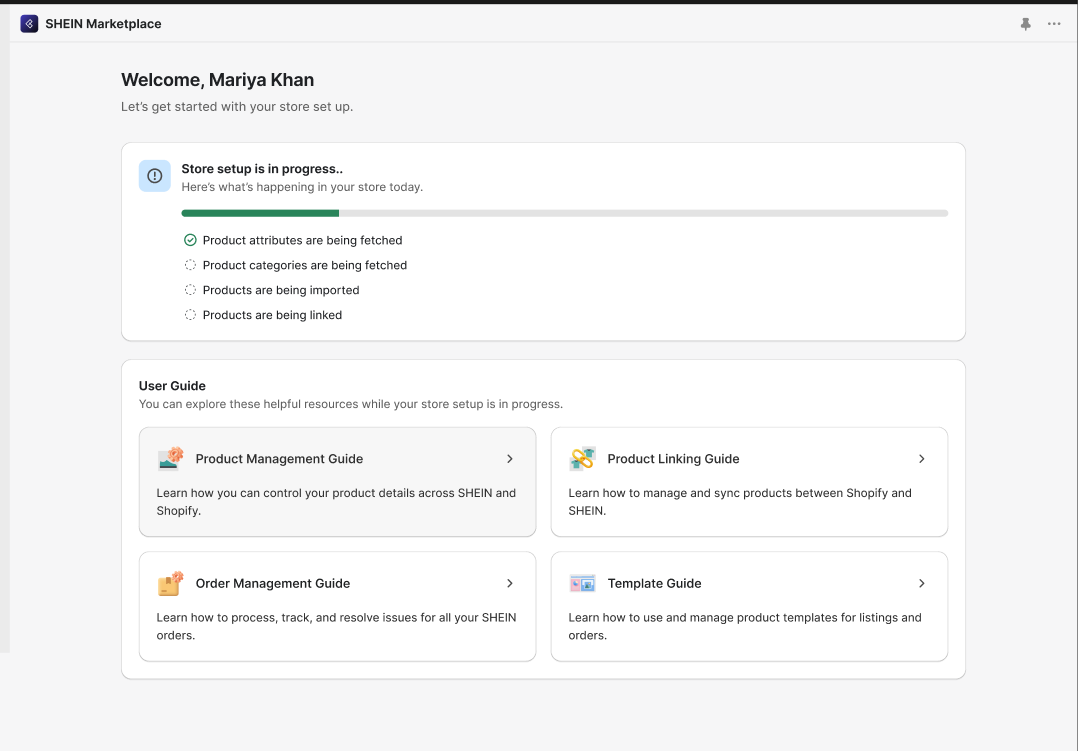Image resolution: width=1078 pixels, height=751 pixels.
Task: Open the Product Linking Guide title link
Action: [673, 459]
